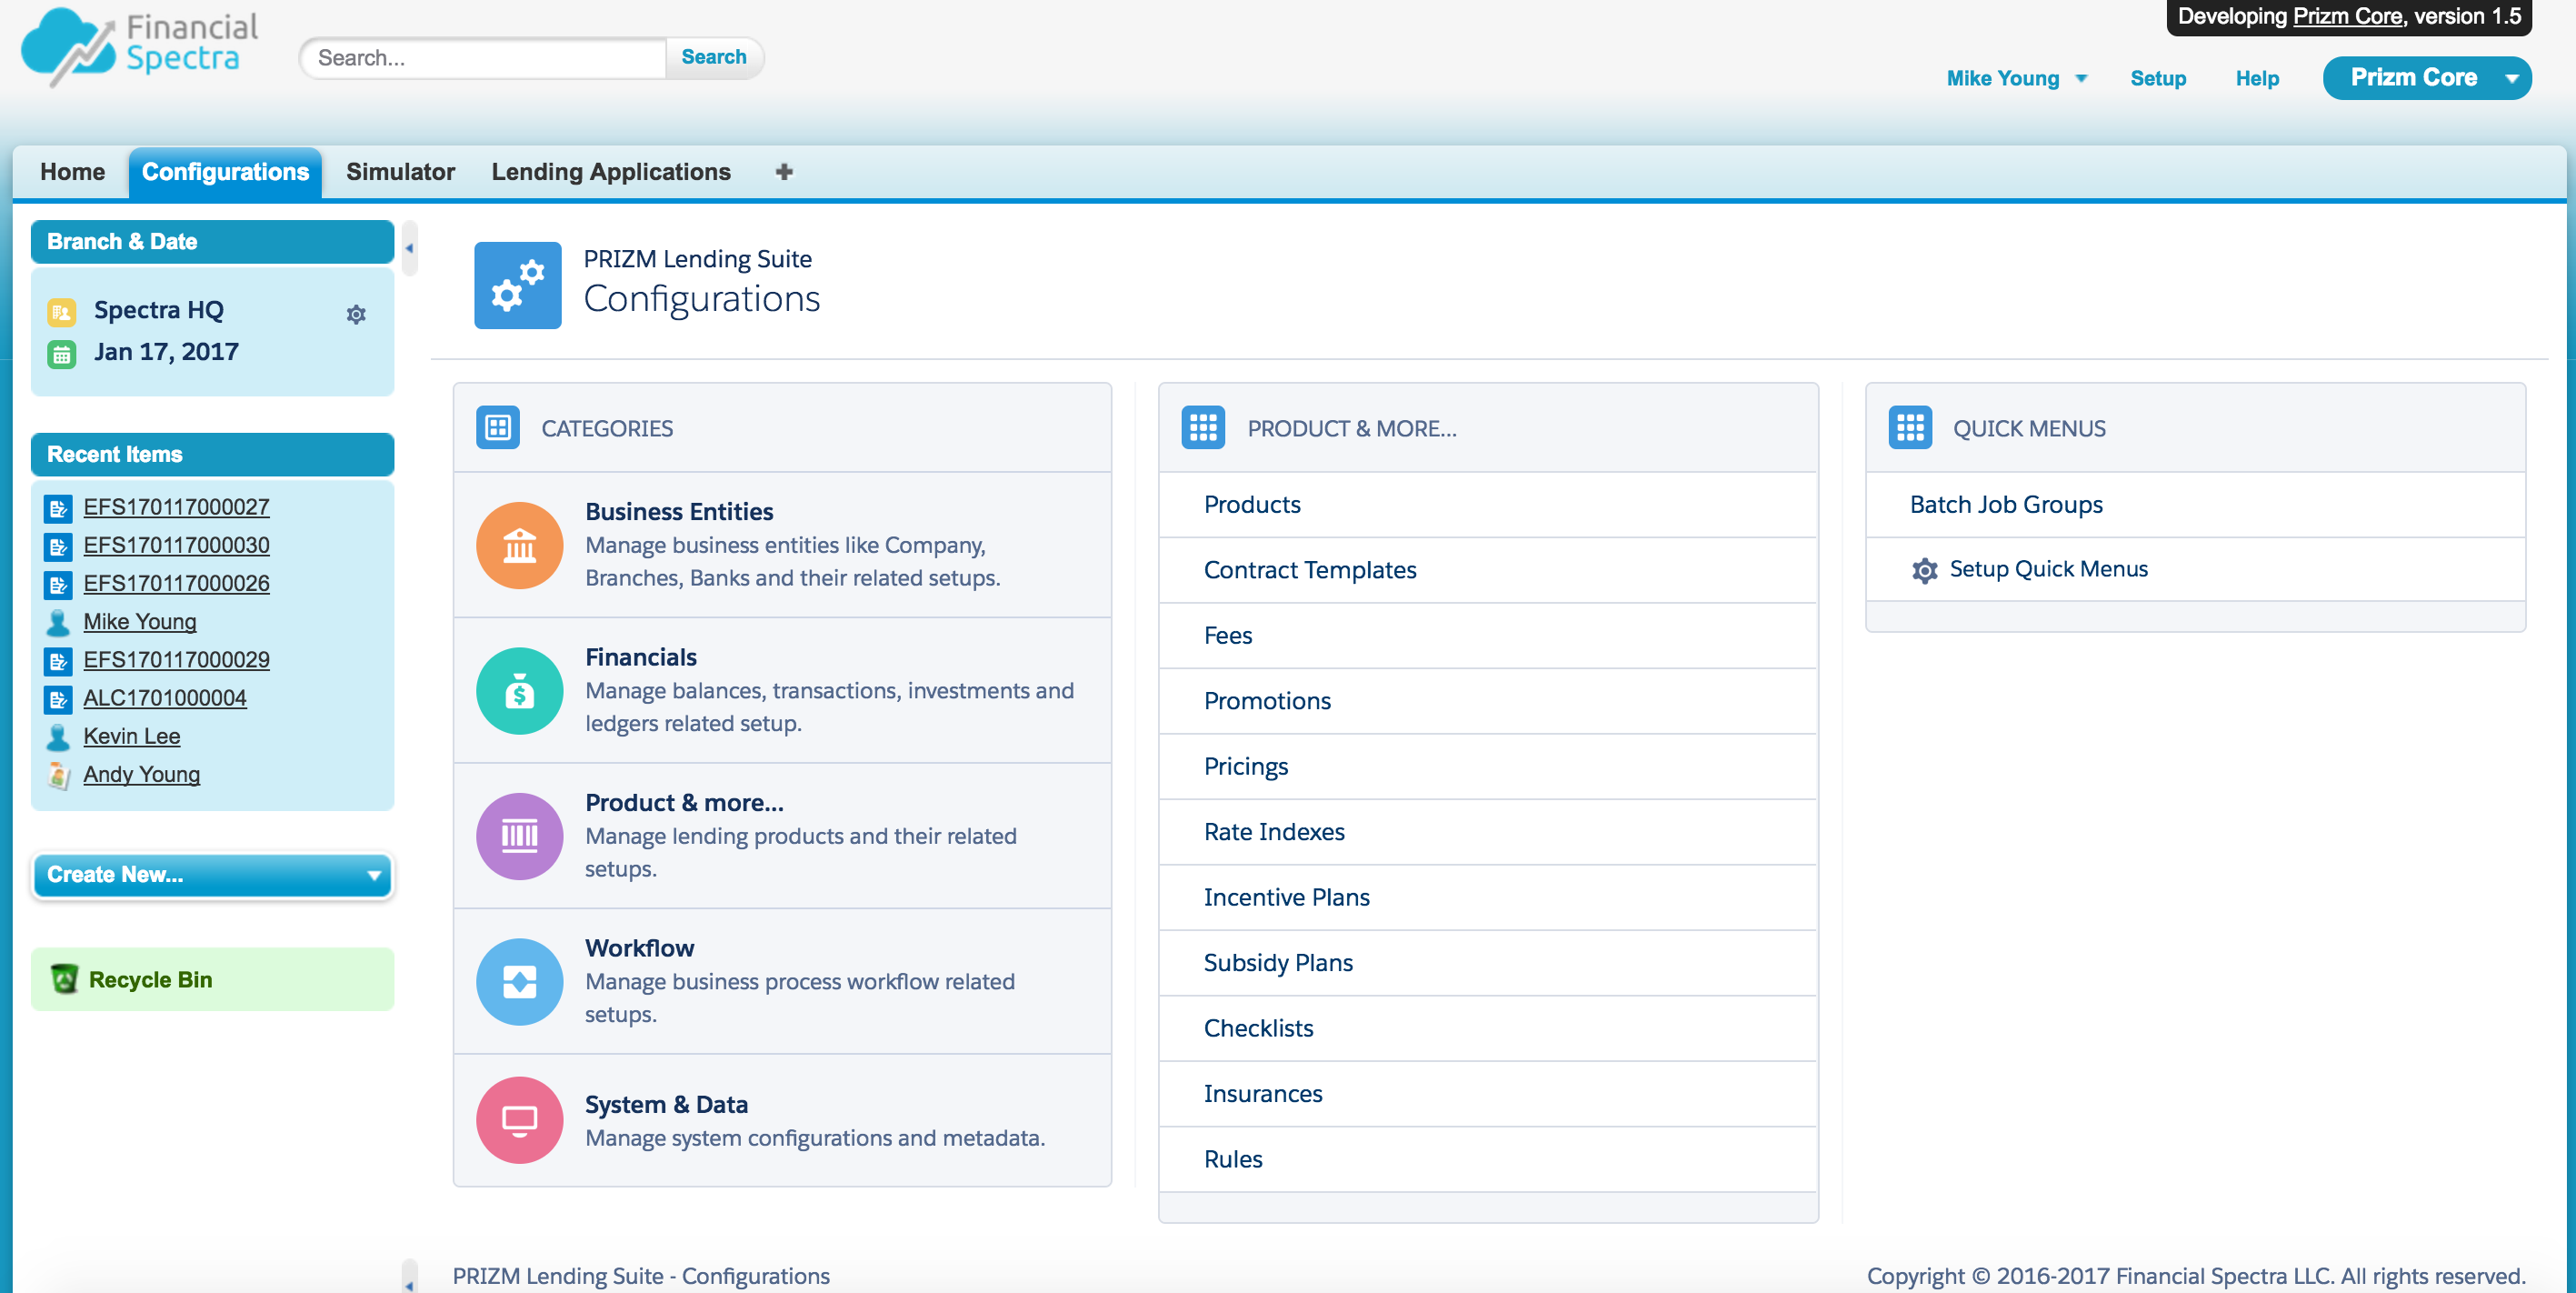Open the Rules configuration
The height and width of the screenshot is (1293, 2576).
pos(1233,1160)
